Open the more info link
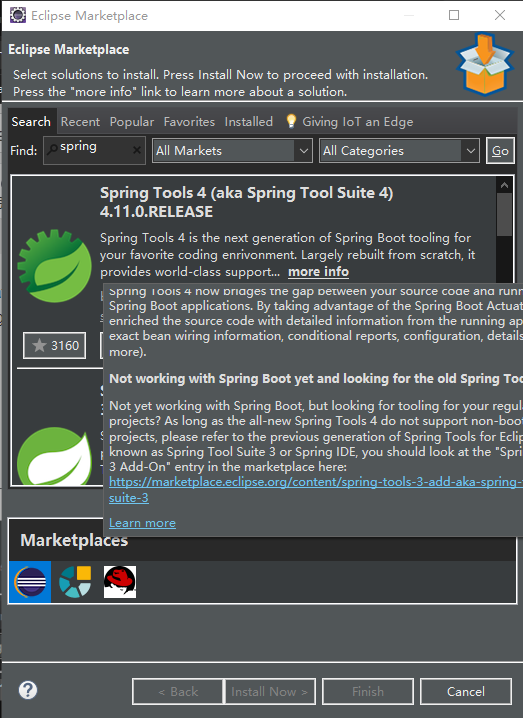Viewport: 523px width, 718px height. click(318, 272)
